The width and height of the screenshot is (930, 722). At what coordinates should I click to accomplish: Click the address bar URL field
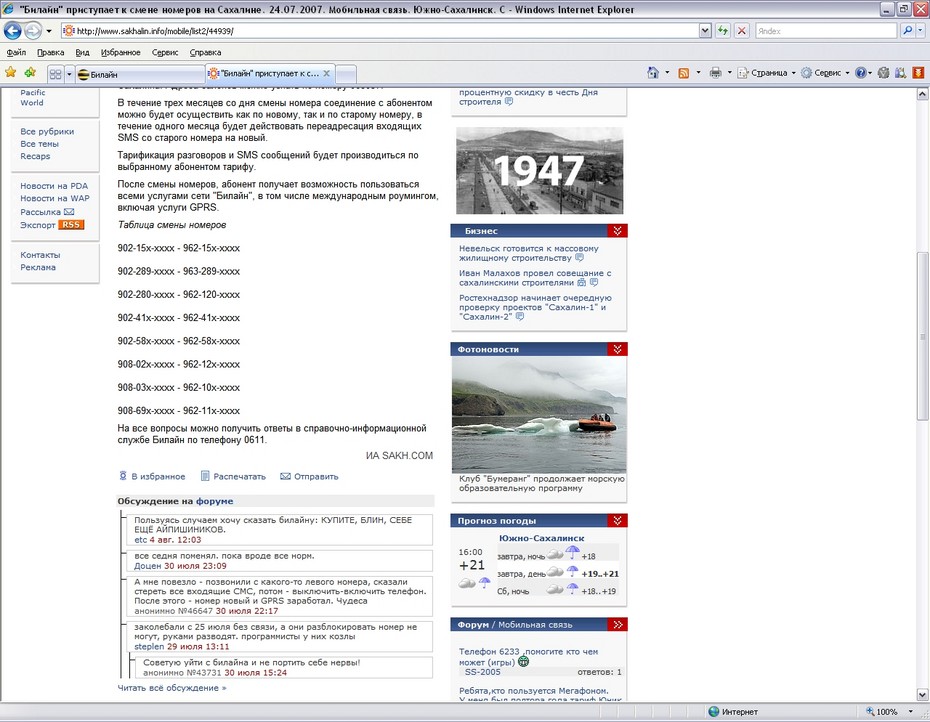point(380,31)
